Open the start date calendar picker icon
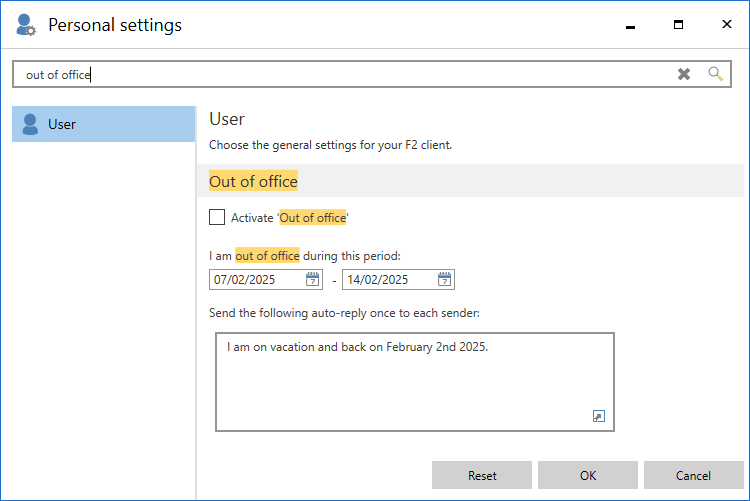Screen dimensions: 750x501 click(312, 280)
